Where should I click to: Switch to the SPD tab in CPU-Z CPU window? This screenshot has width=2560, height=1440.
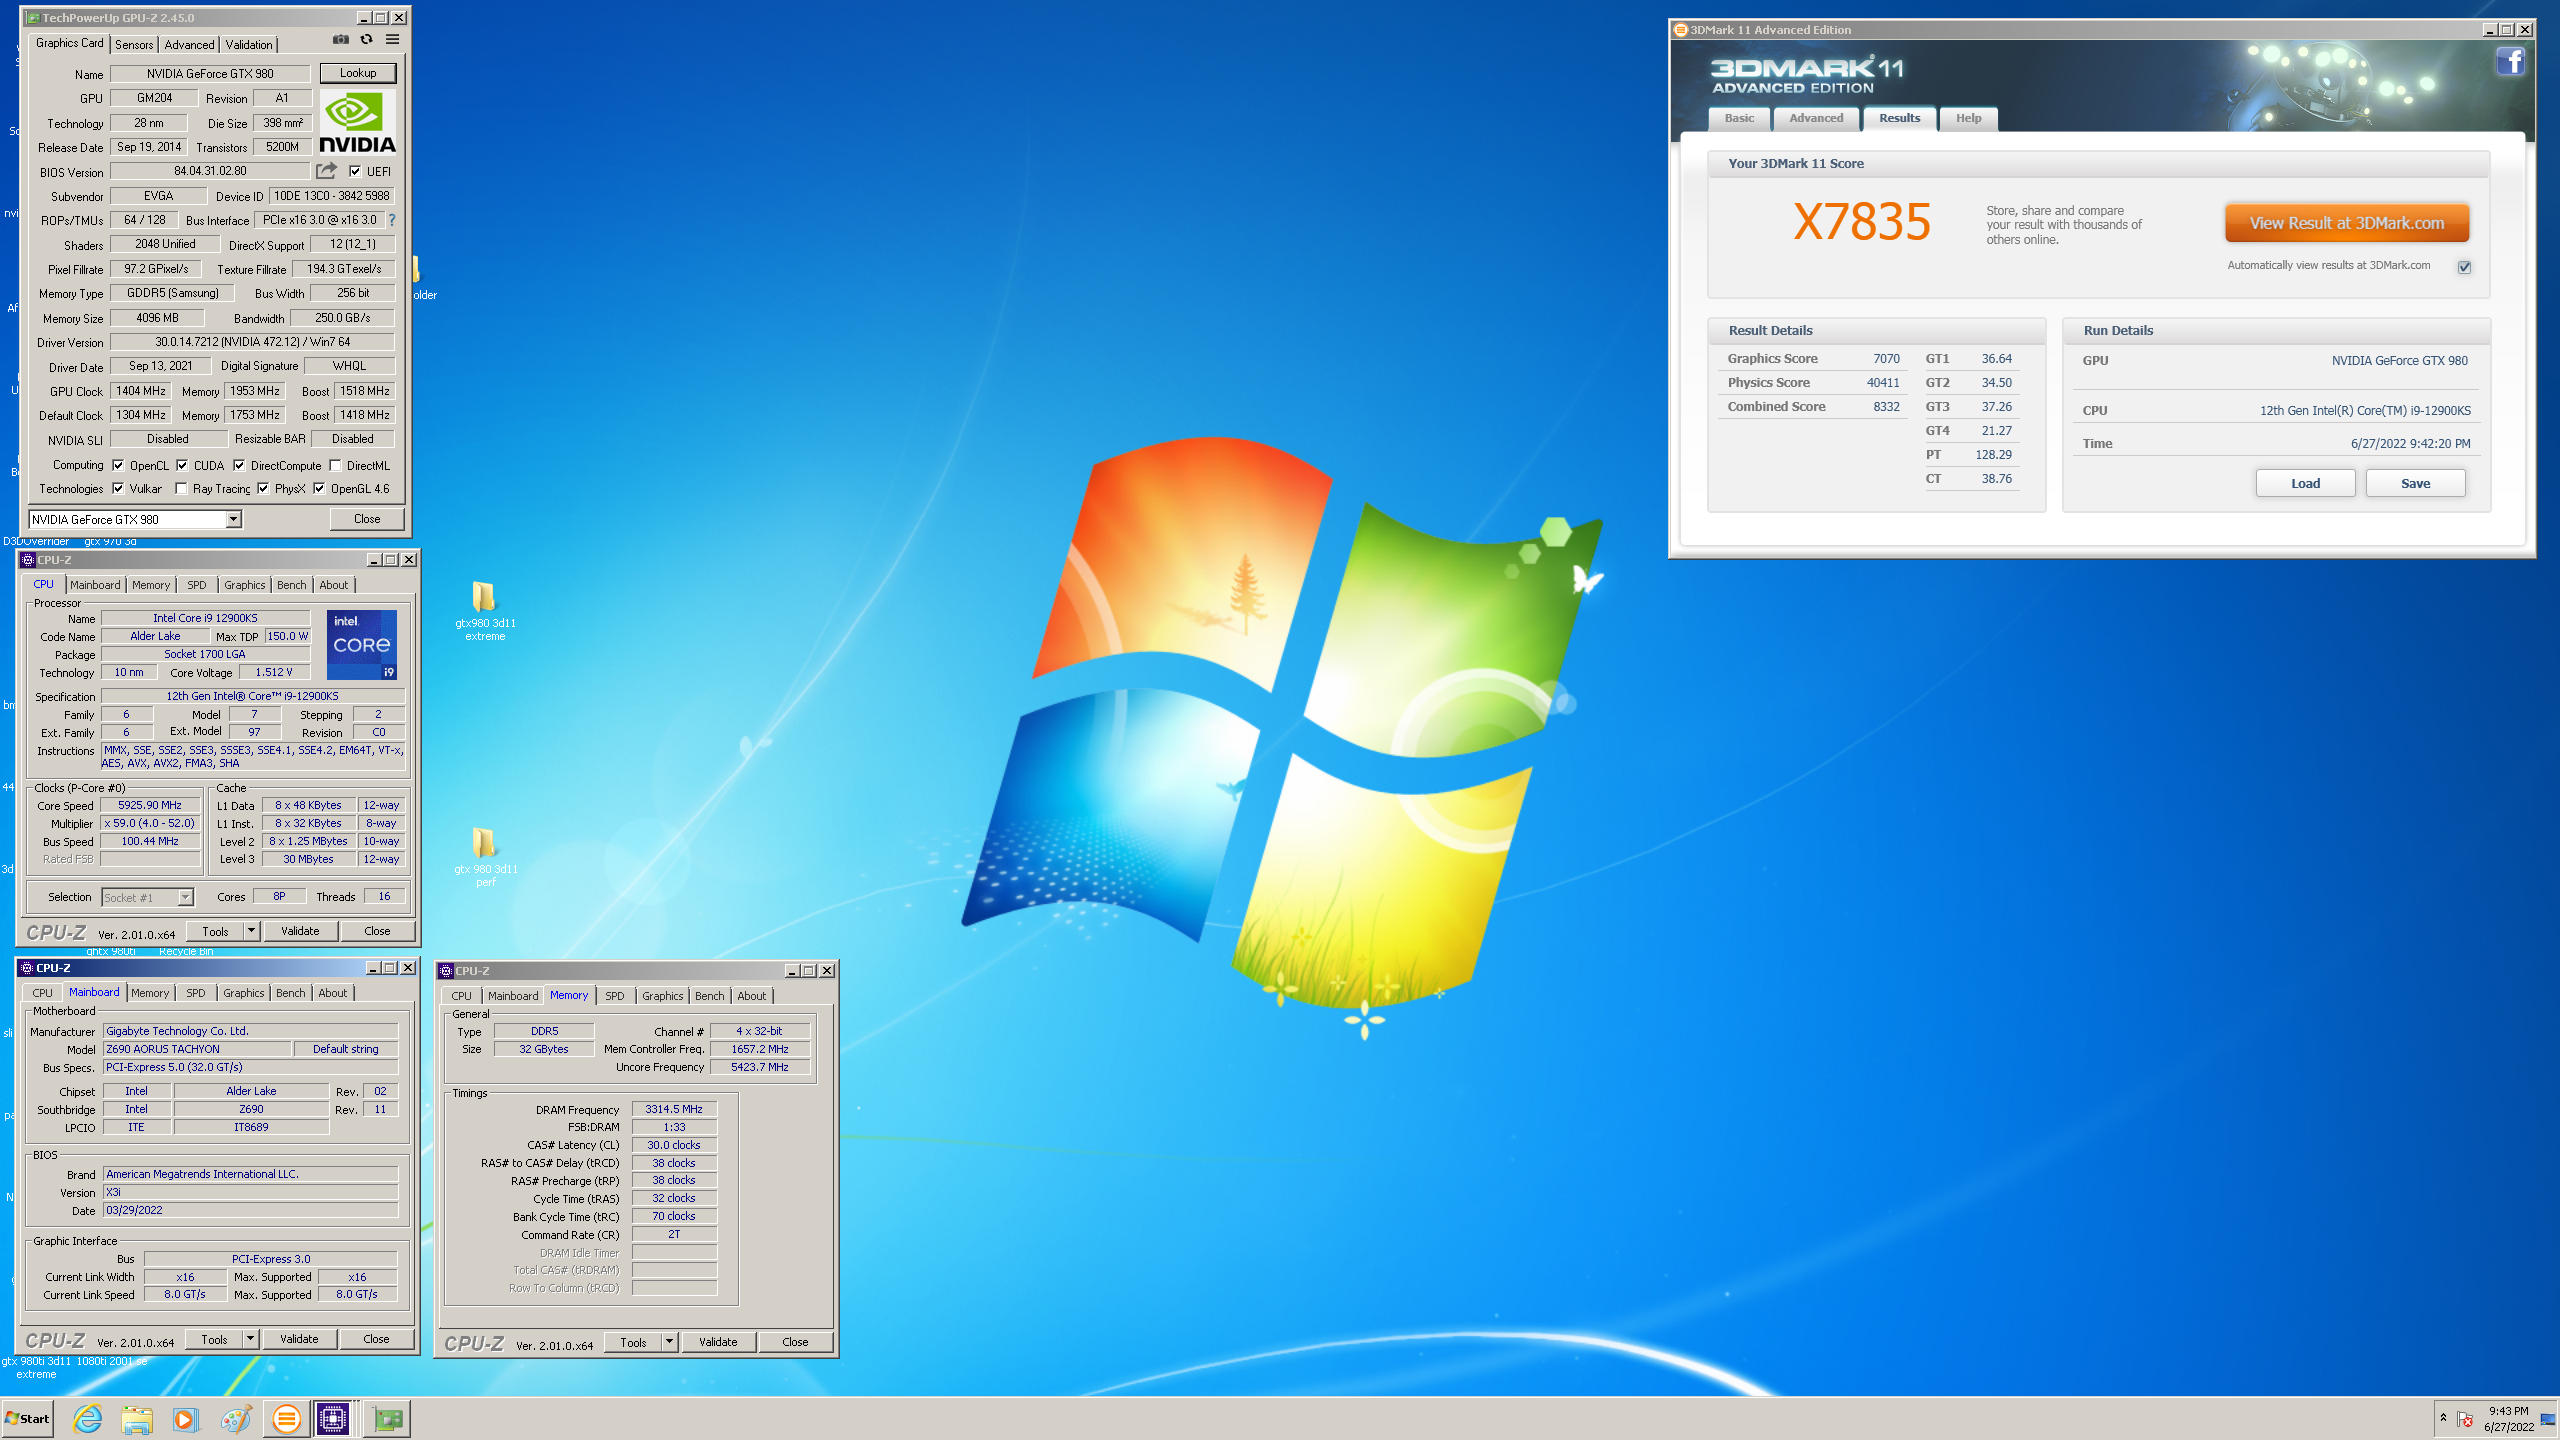pyautogui.click(x=197, y=585)
